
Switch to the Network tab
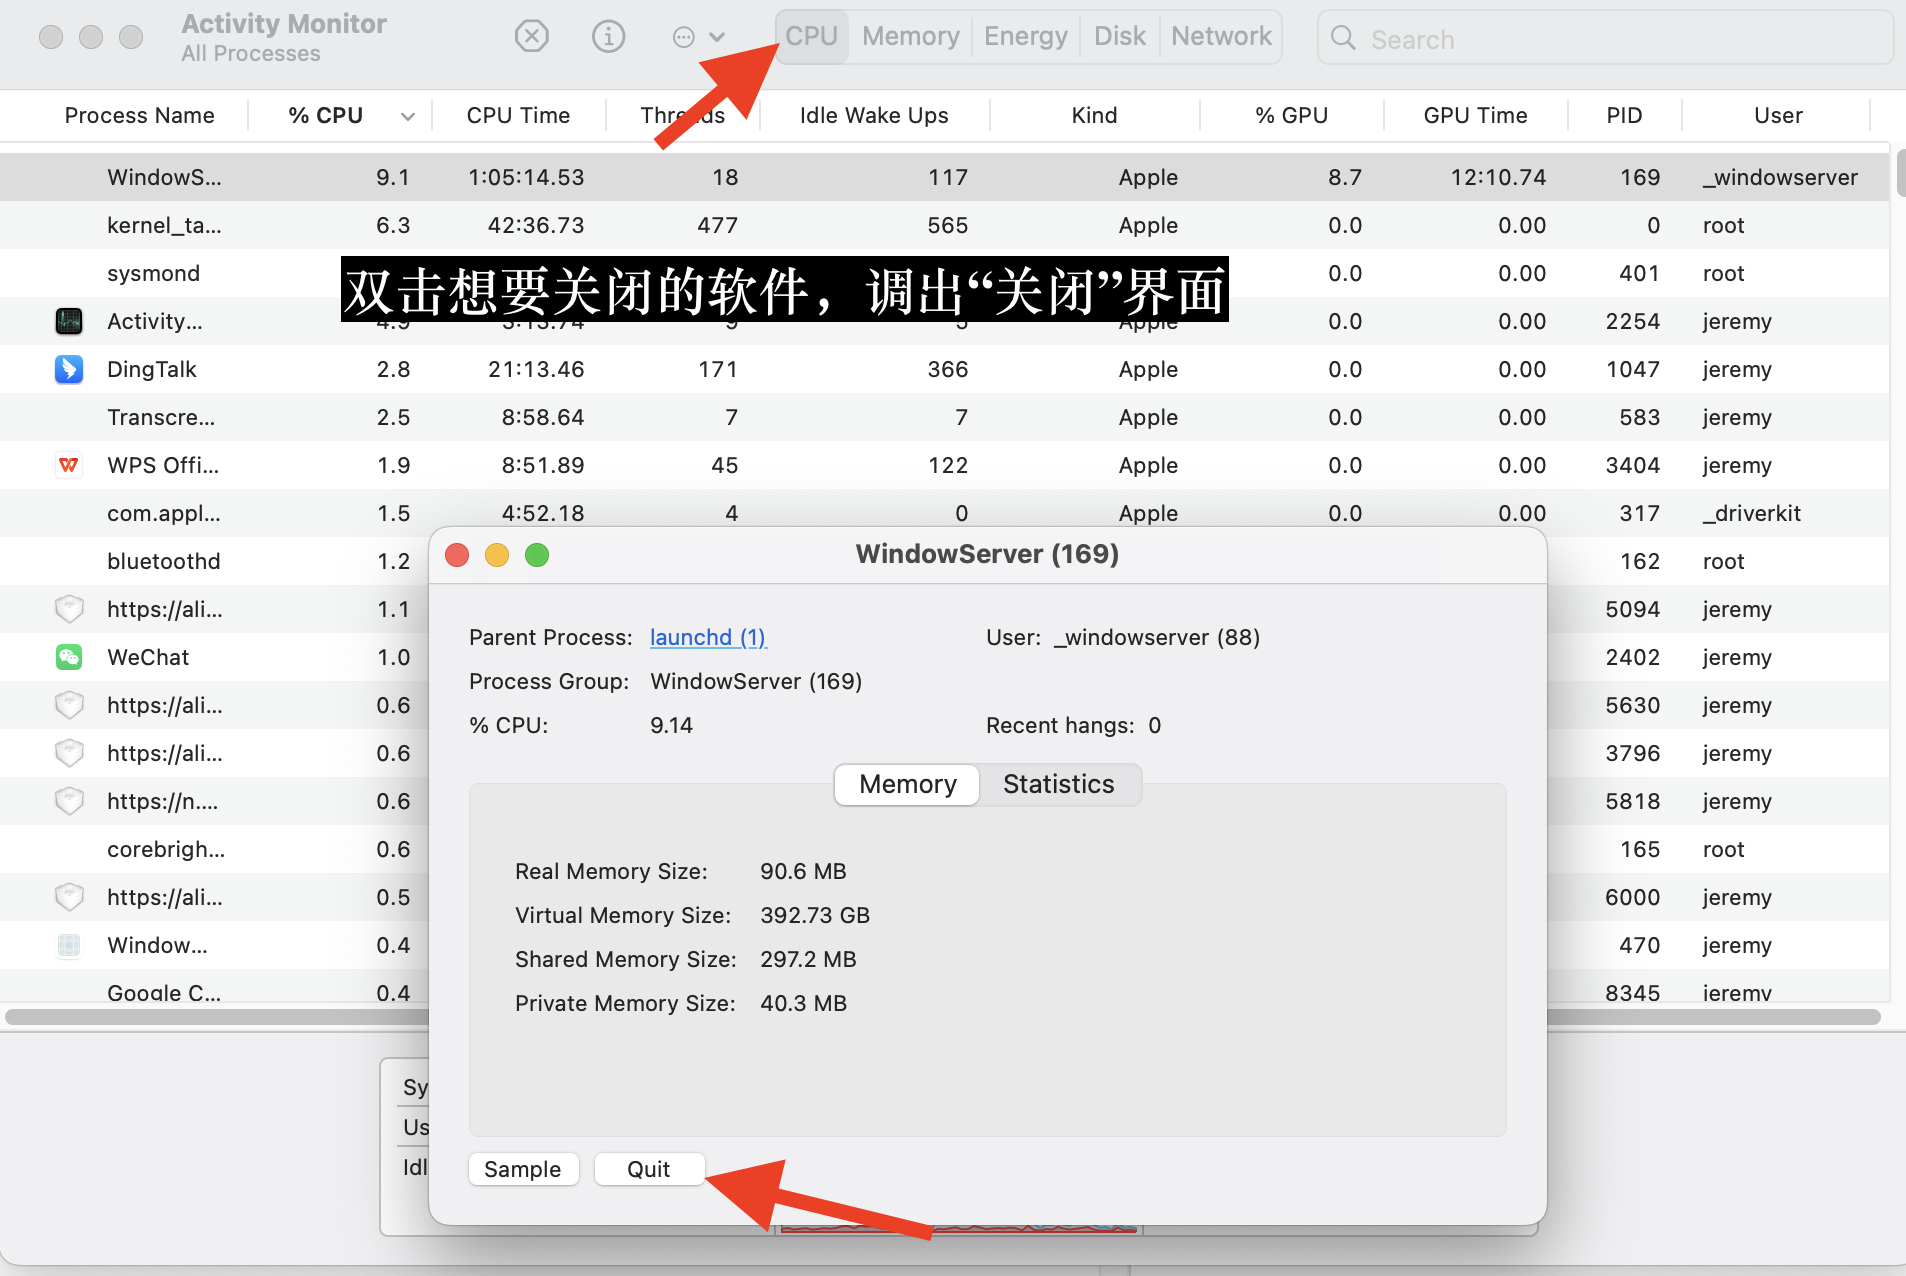(x=1221, y=37)
